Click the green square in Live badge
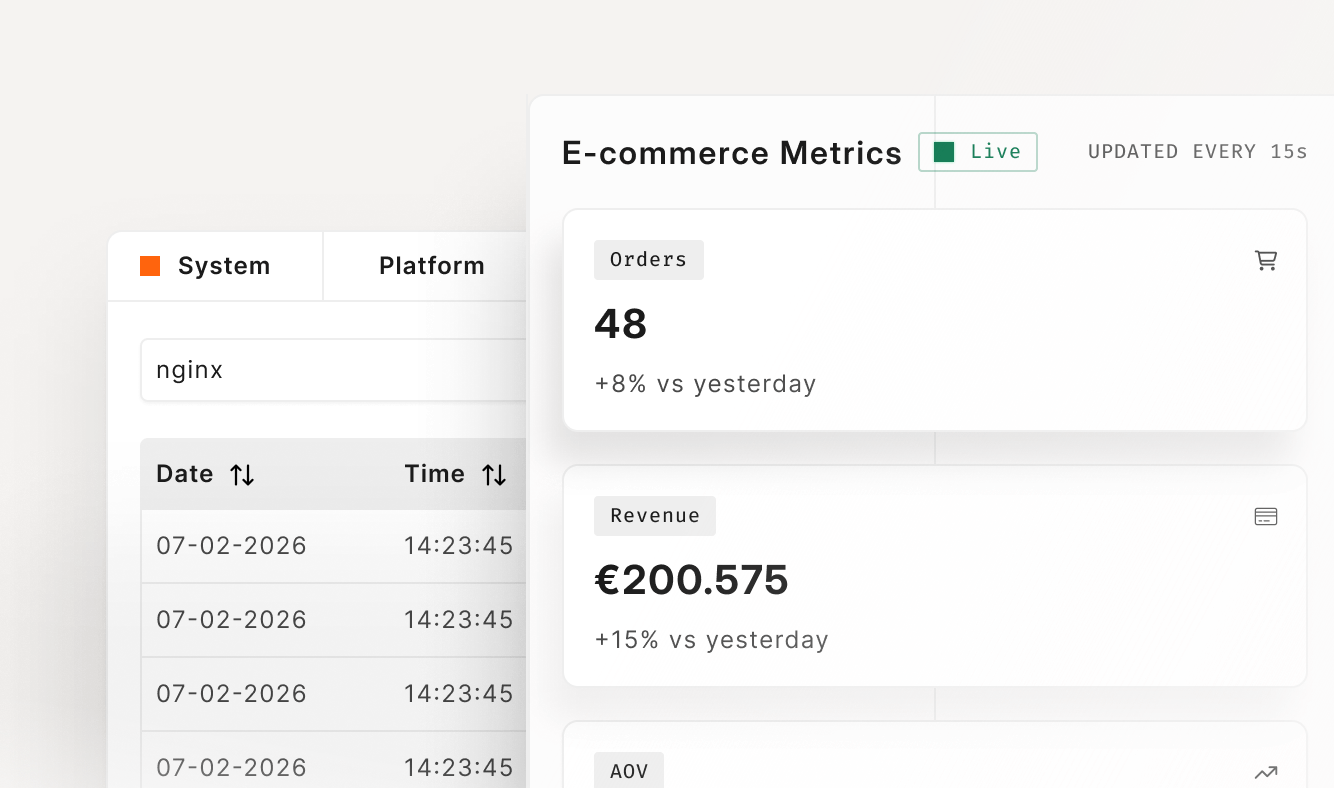This screenshot has width=1334, height=788. click(x=944, y=152)
